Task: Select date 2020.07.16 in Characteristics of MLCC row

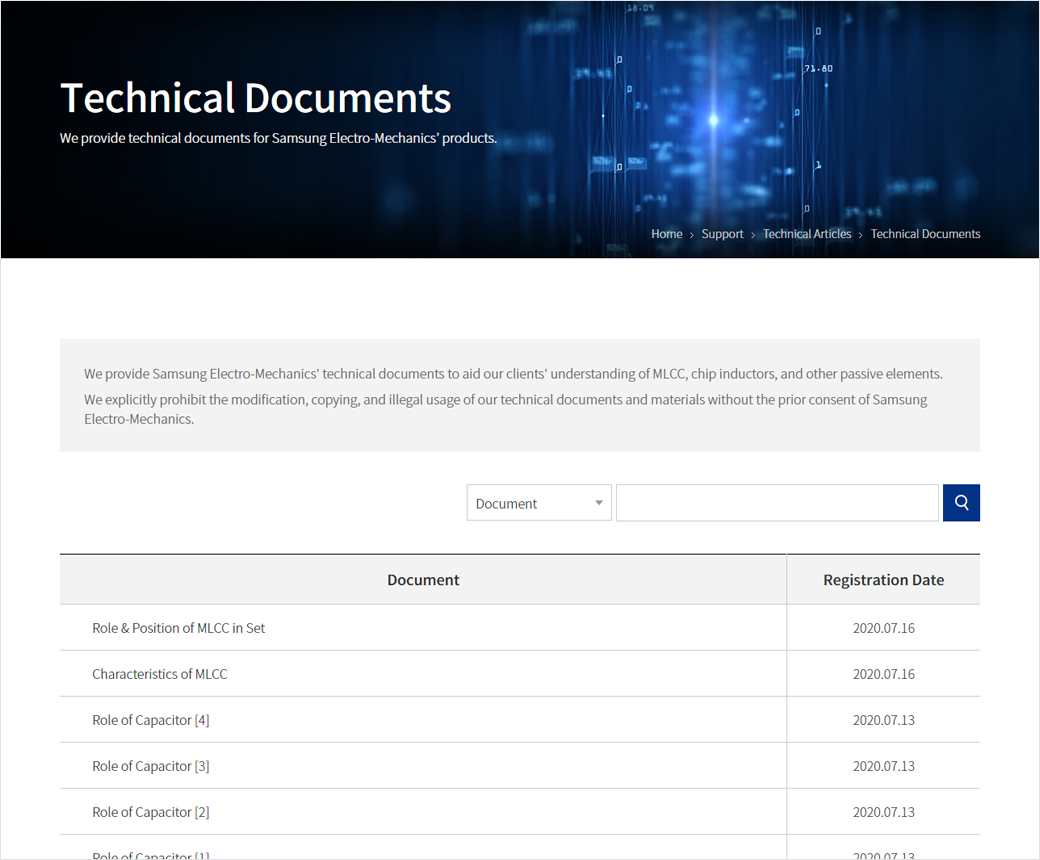Action: click(883, 674)
